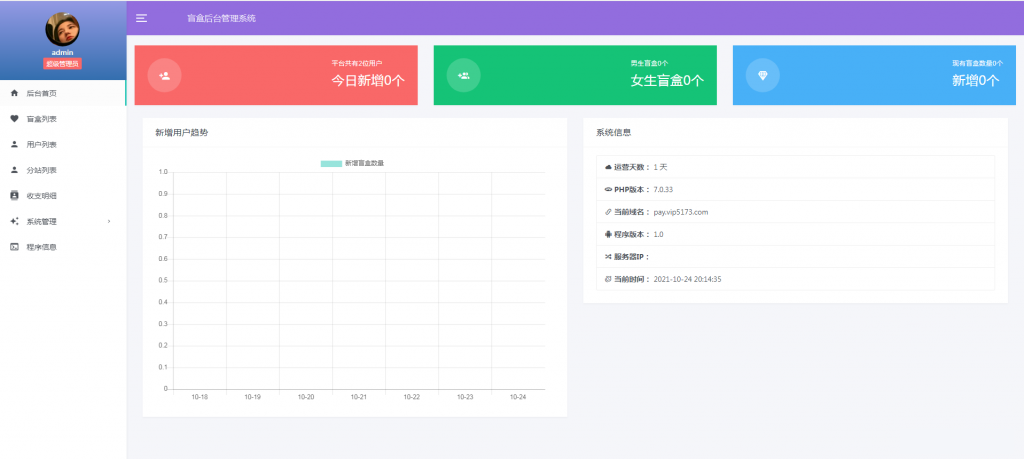This screenshot has width=1024, height=459.
Task: Click the admin username in sidebar
Action: pos(63,52)
